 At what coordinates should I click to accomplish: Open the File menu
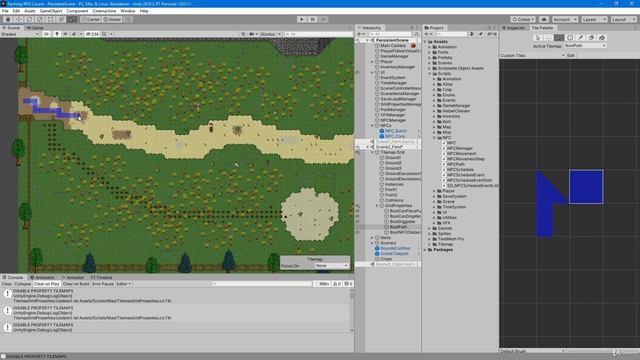[5, 11]
